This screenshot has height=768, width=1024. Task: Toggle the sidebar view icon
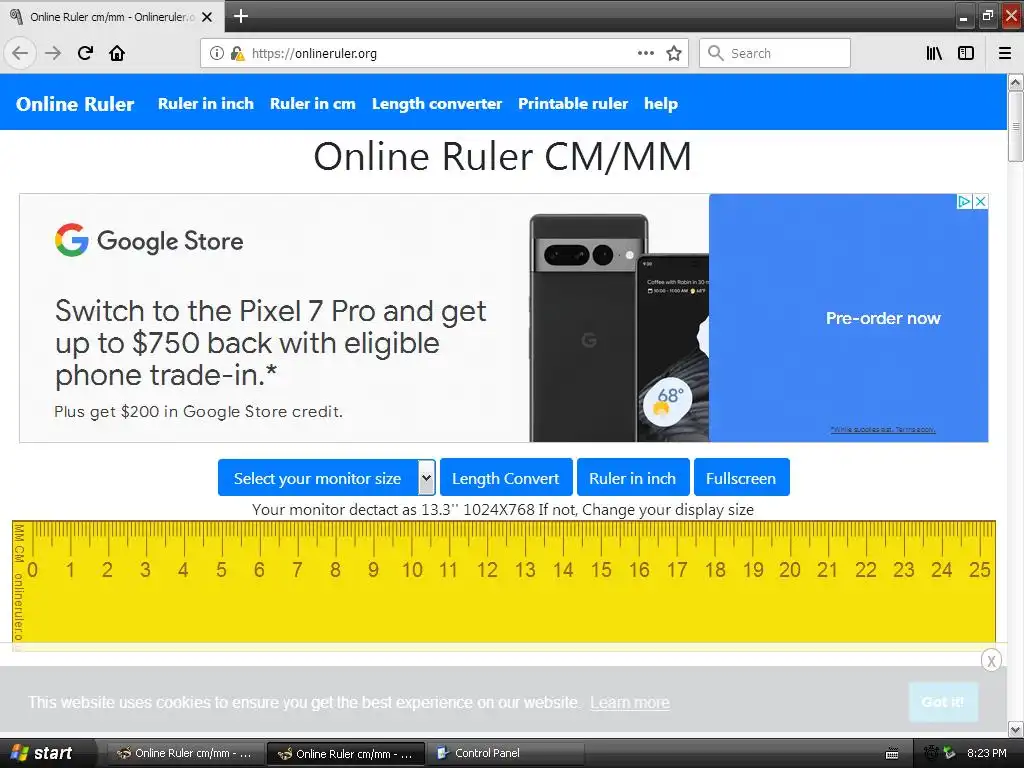click(966, 53)
